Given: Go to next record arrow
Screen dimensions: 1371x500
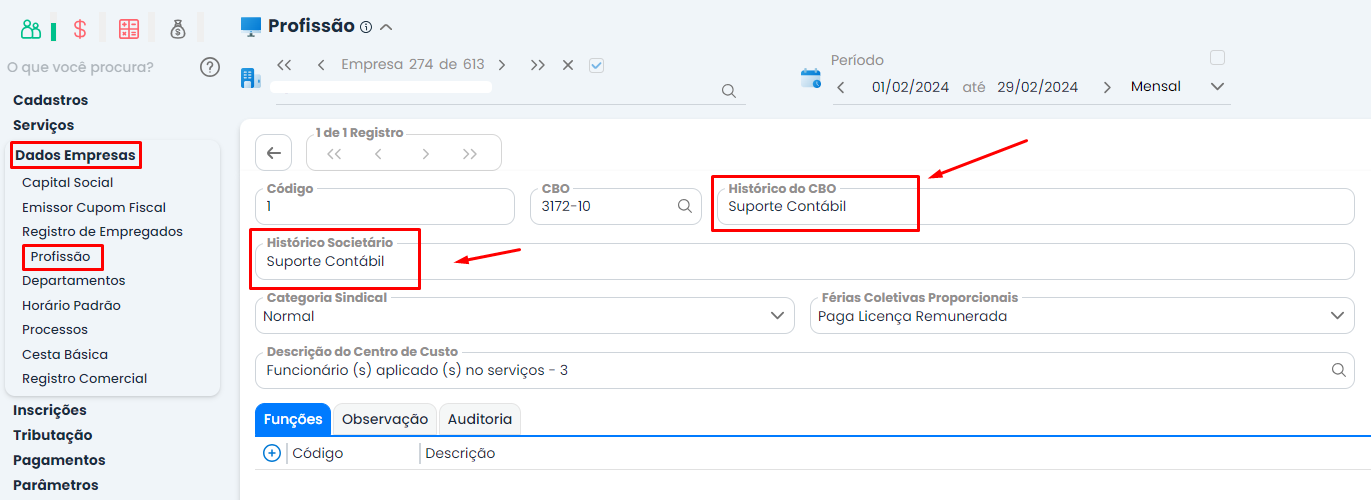Looking at the screenshot, I should [426, 154].
